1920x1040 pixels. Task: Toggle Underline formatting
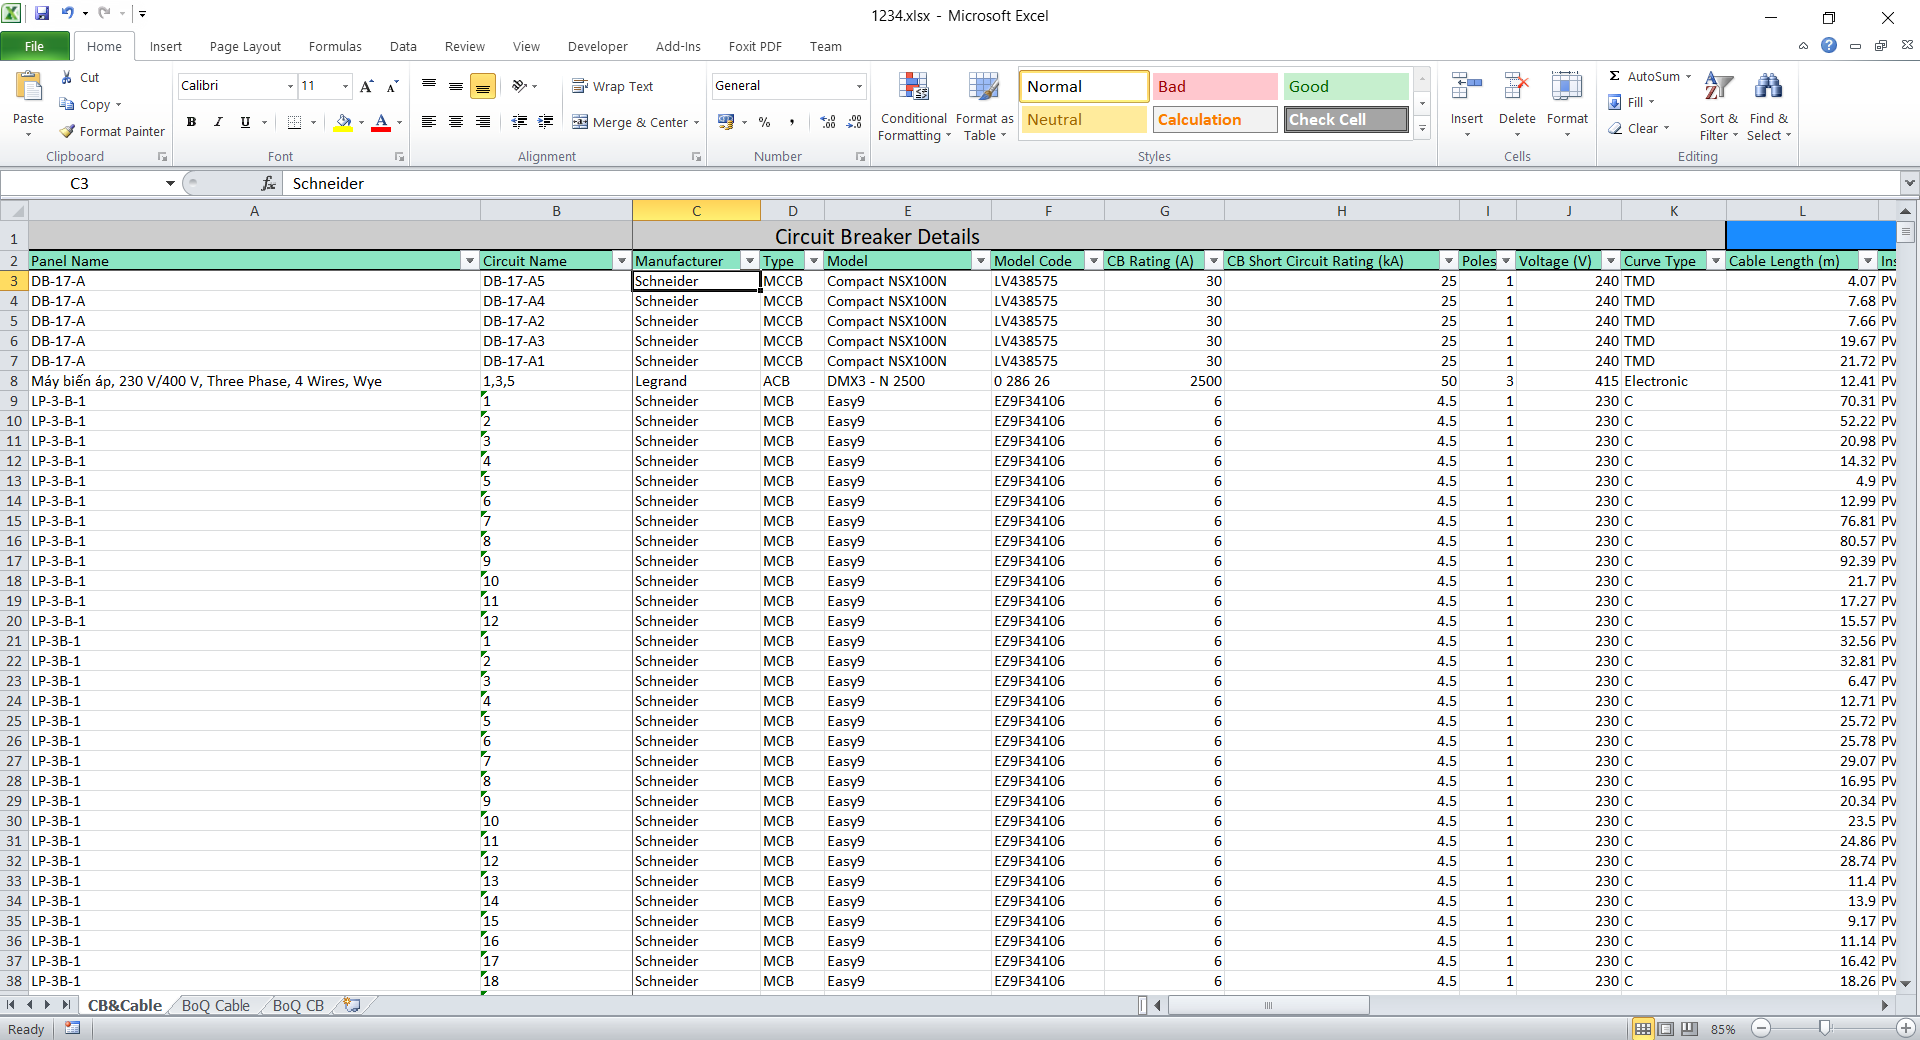coord(245,122)
